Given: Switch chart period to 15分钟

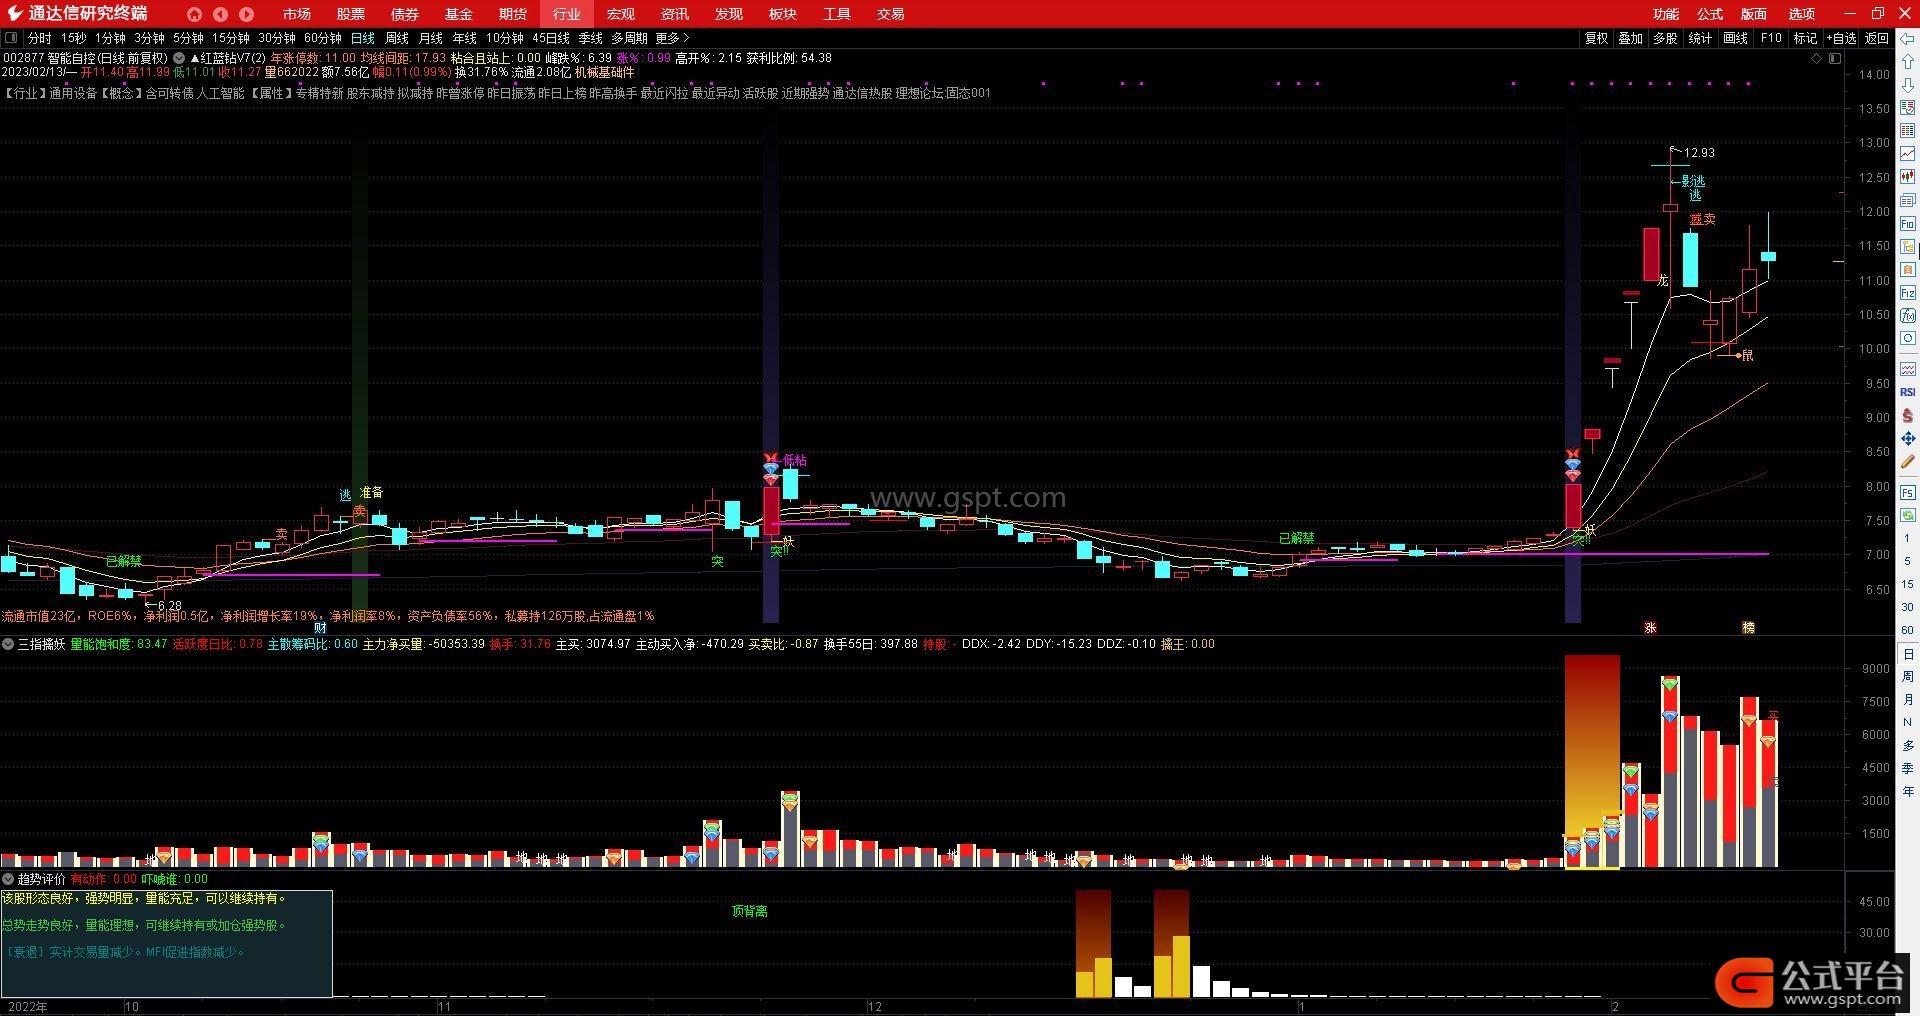Looking at the screenshot, I should (230, 38).
